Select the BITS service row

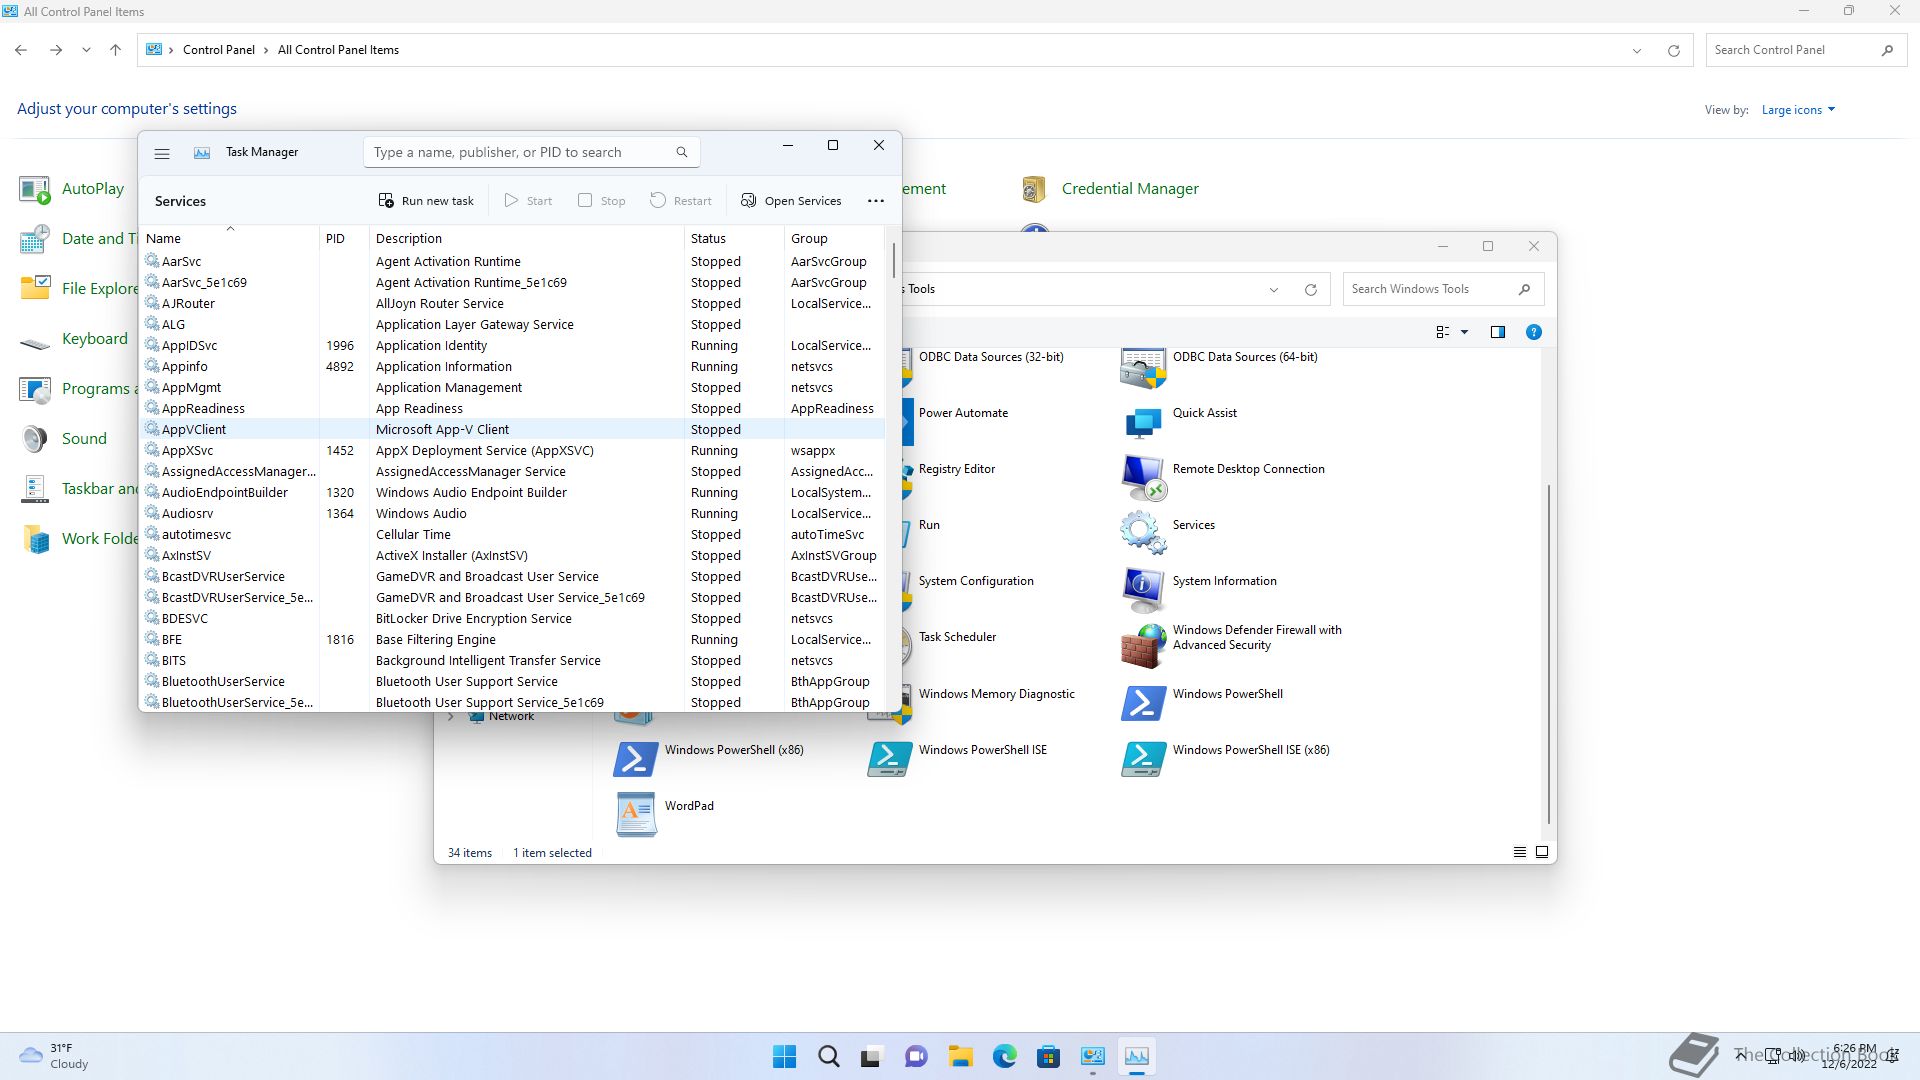pyautogui.click(x=513, y=661)
